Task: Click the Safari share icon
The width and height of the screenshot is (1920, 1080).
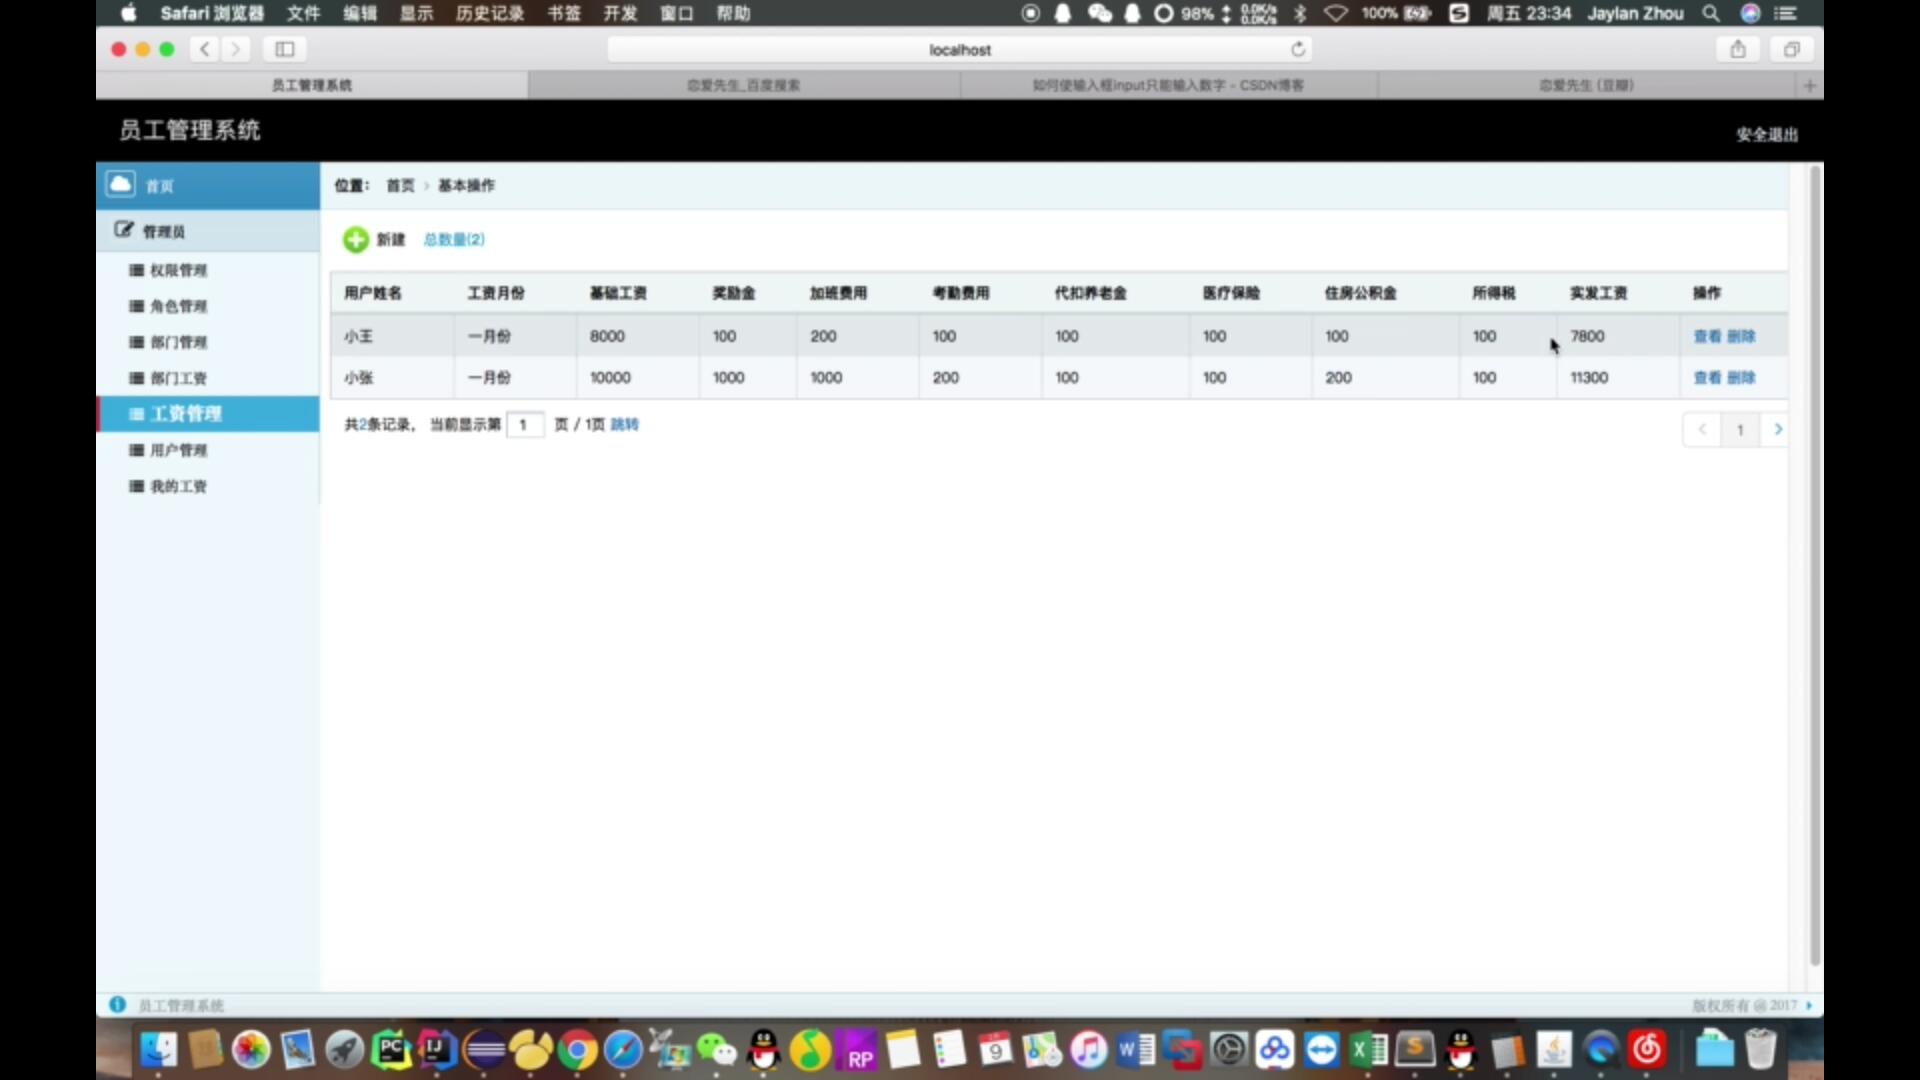Action: (1738, 49)
